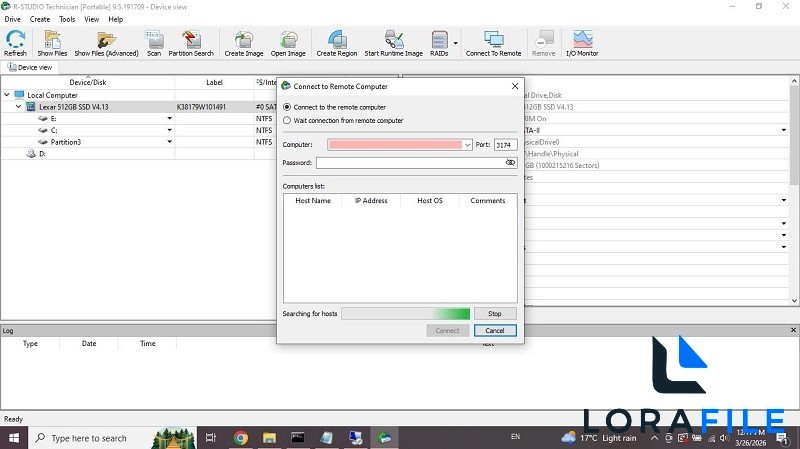800x449 pixels.
Task: Open dropdown arrow on Partition3 row
Action: (169, 142)
